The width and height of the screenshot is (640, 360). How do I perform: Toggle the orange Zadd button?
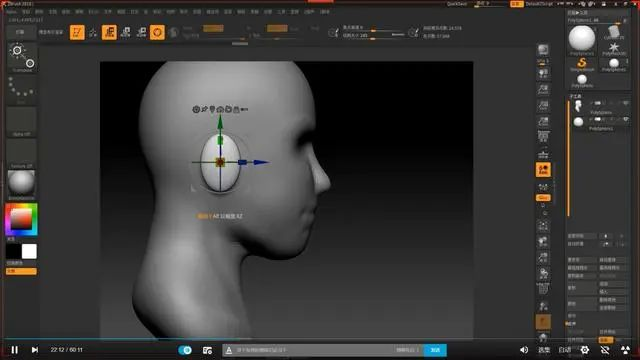(277, 28)
